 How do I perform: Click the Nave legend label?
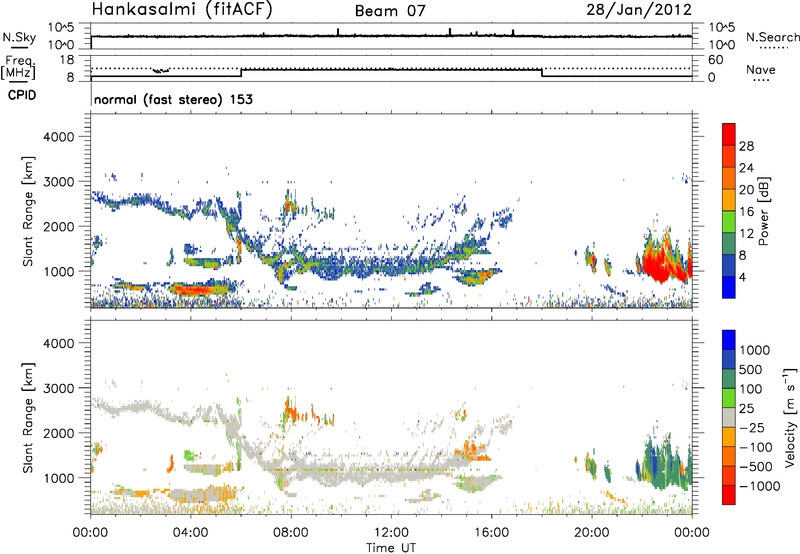coord(761,70)
